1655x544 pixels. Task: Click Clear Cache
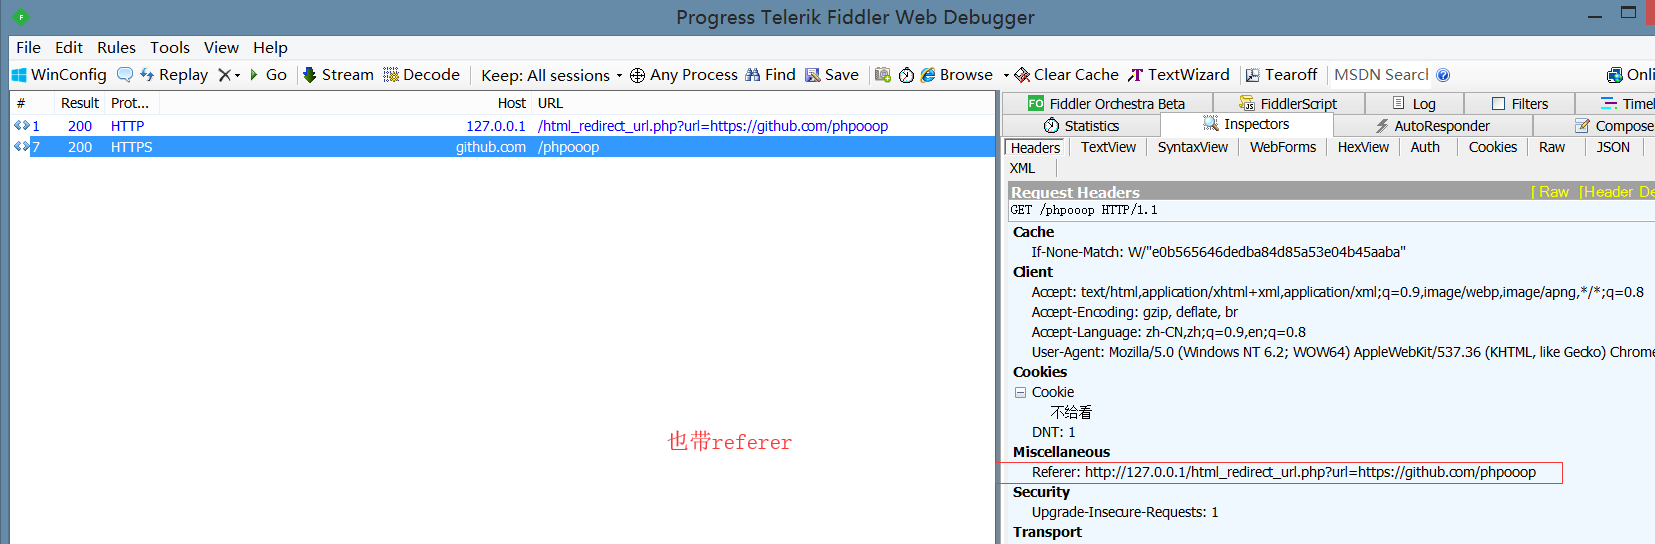pos(1066,75)
